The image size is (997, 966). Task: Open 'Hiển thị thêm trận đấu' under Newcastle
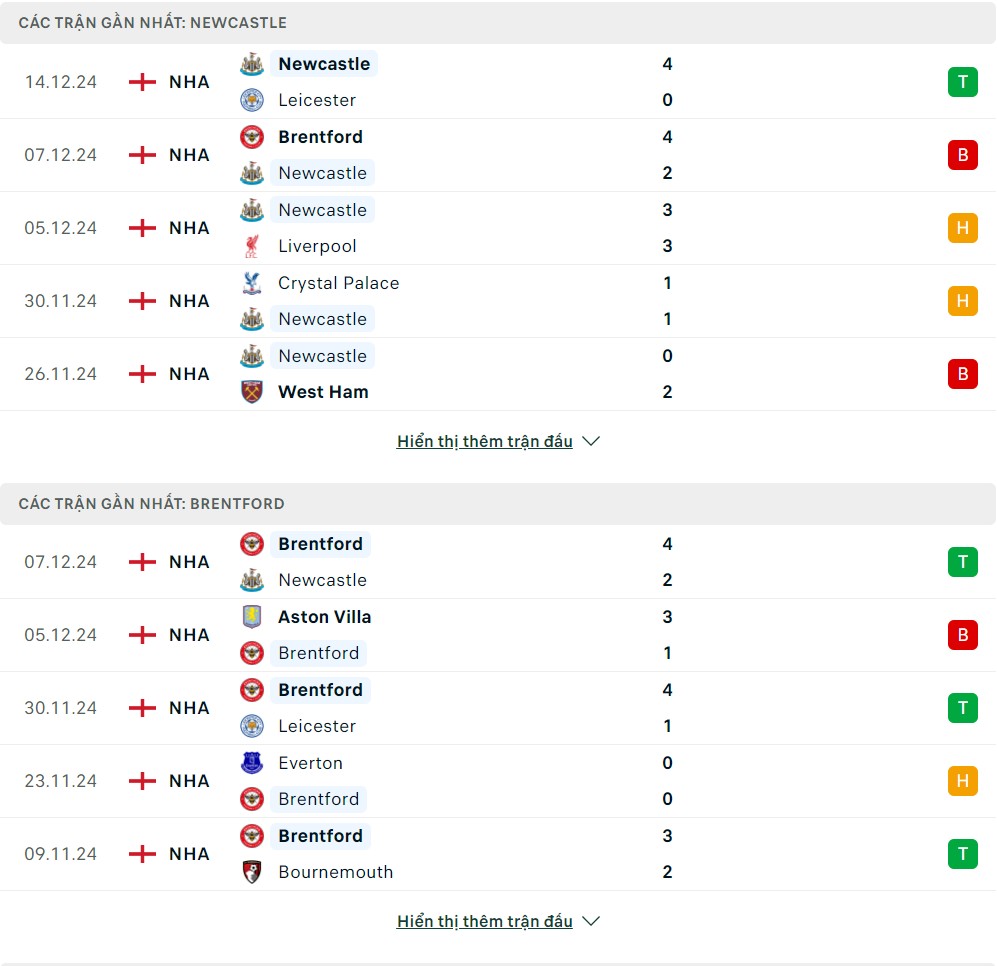(484, 441)
